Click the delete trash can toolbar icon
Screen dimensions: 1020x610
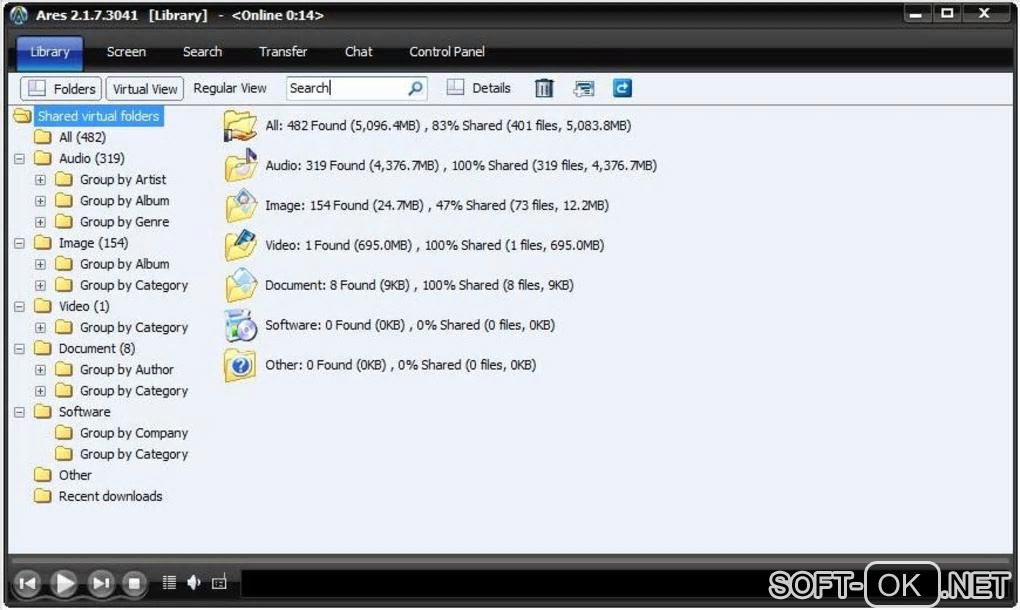coord(544,88)
